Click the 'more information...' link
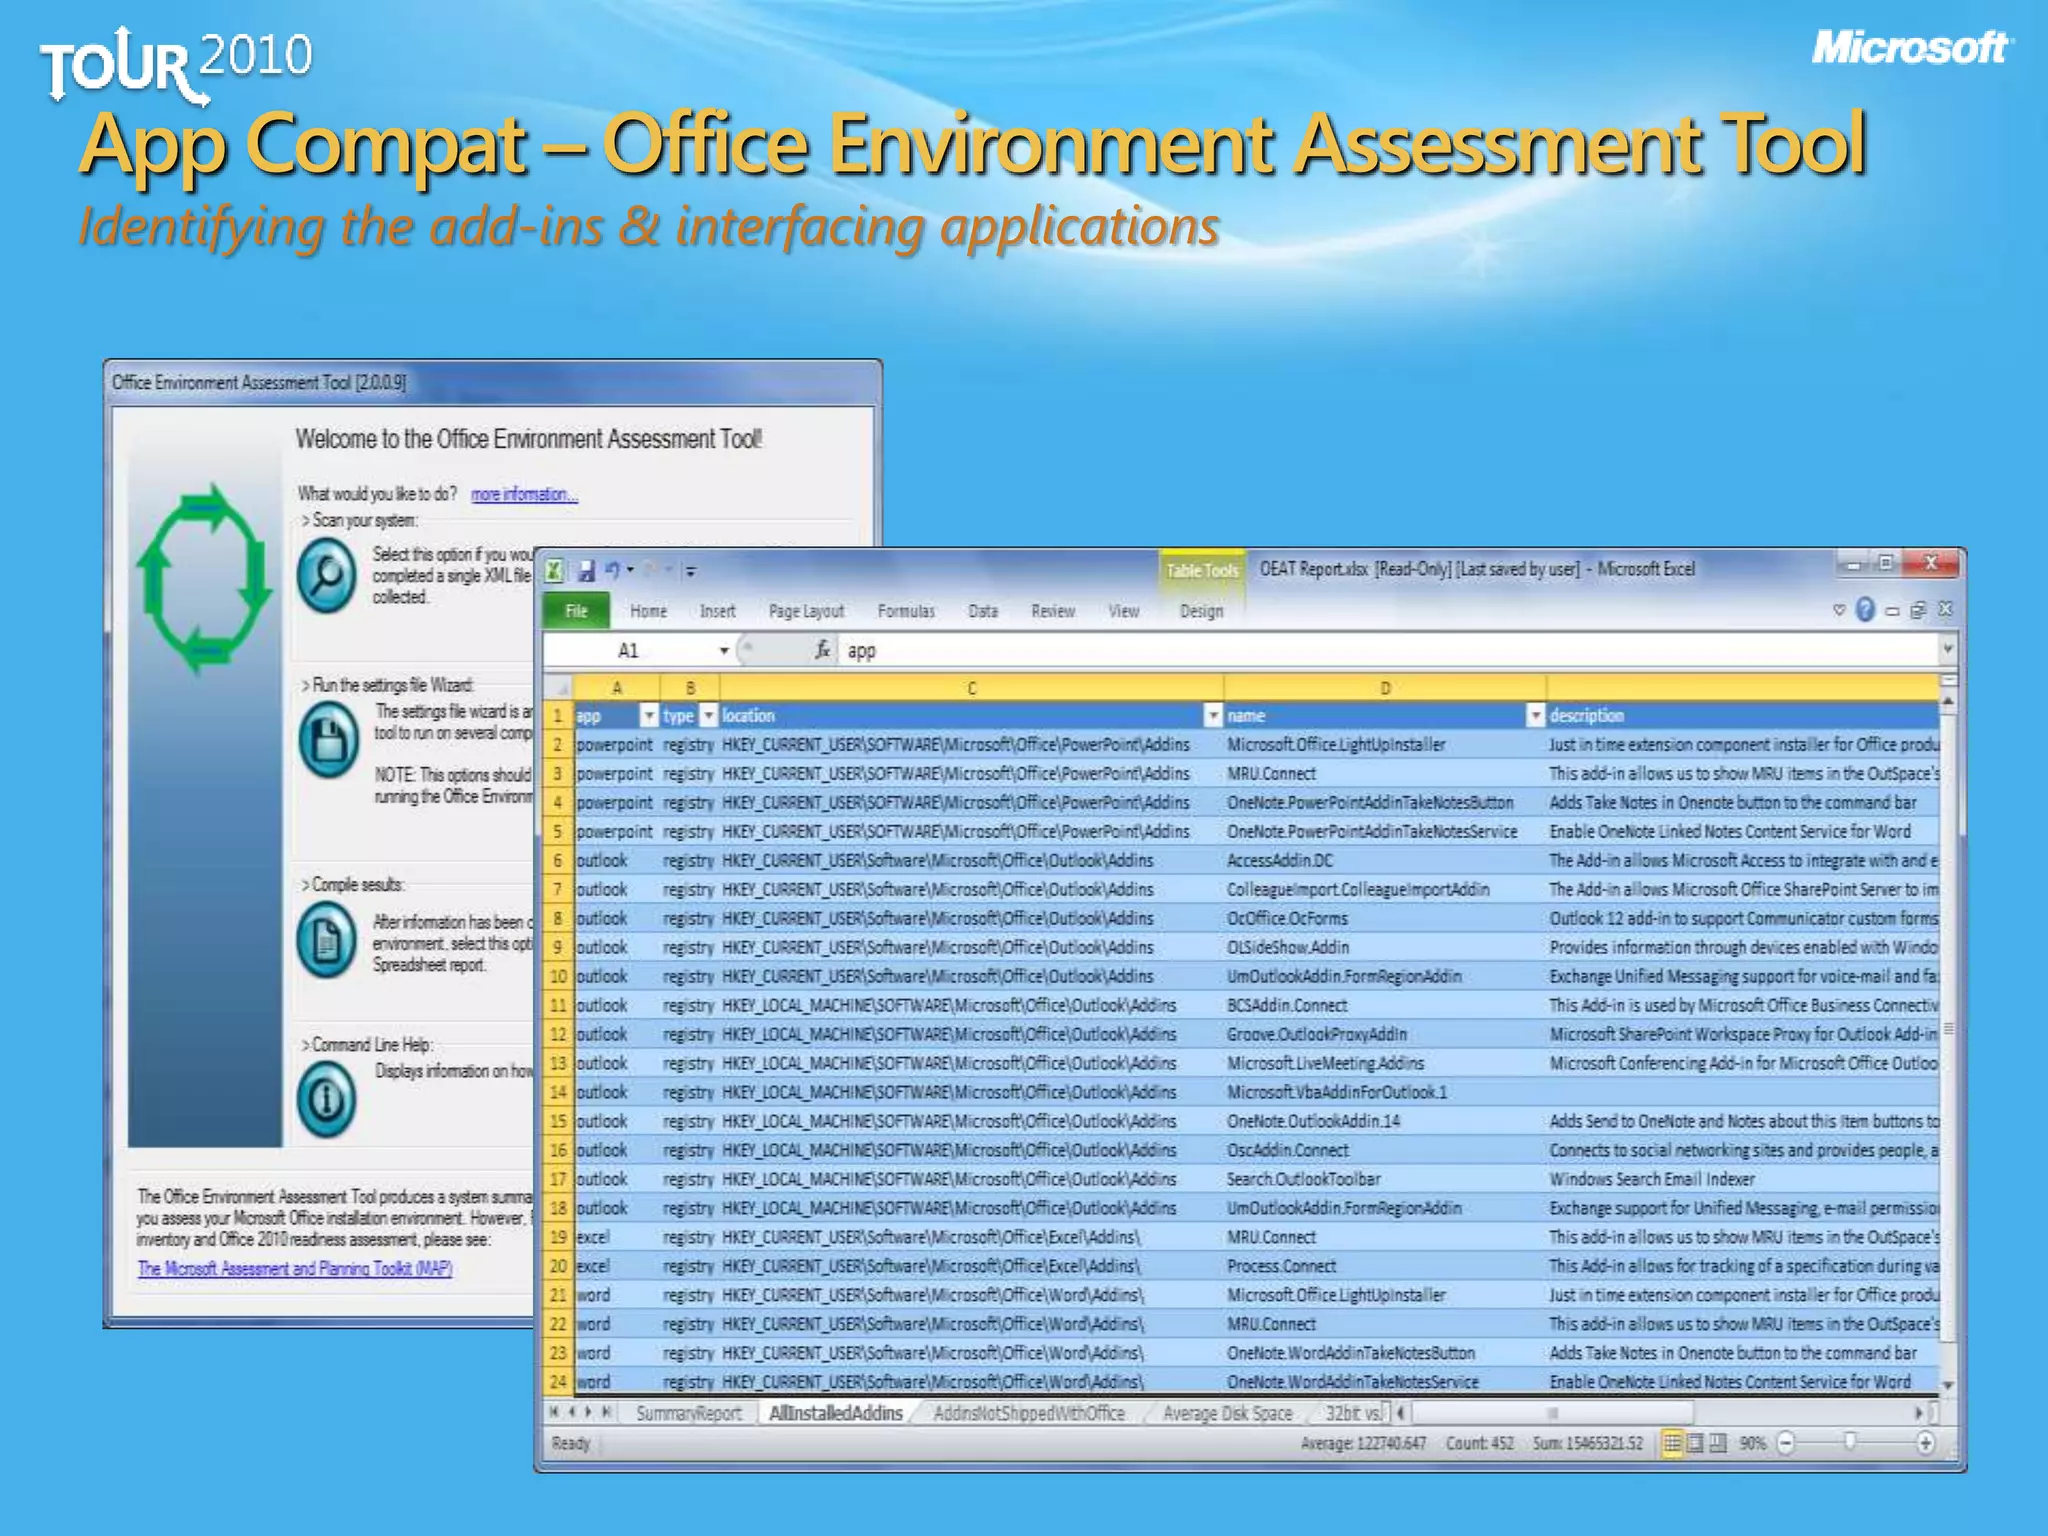The image size is (2048, 1536). coord(524,494)
